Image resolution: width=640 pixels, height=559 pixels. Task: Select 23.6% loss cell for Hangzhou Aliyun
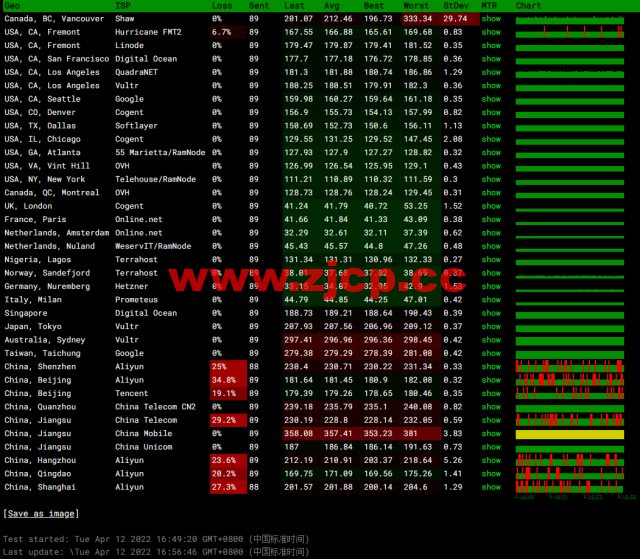[229, 460]
